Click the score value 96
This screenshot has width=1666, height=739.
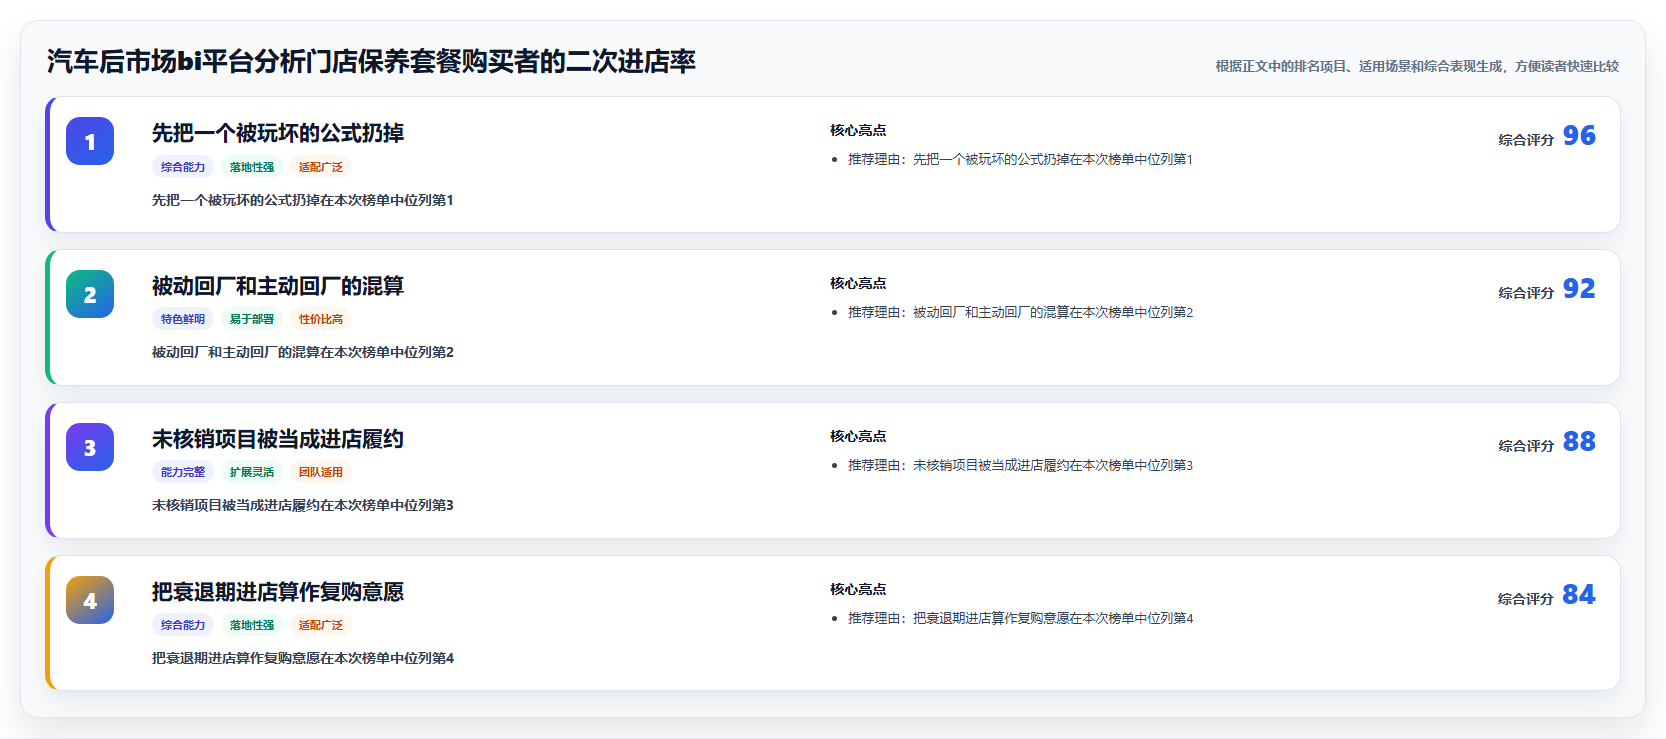[x=1579, y=136]
